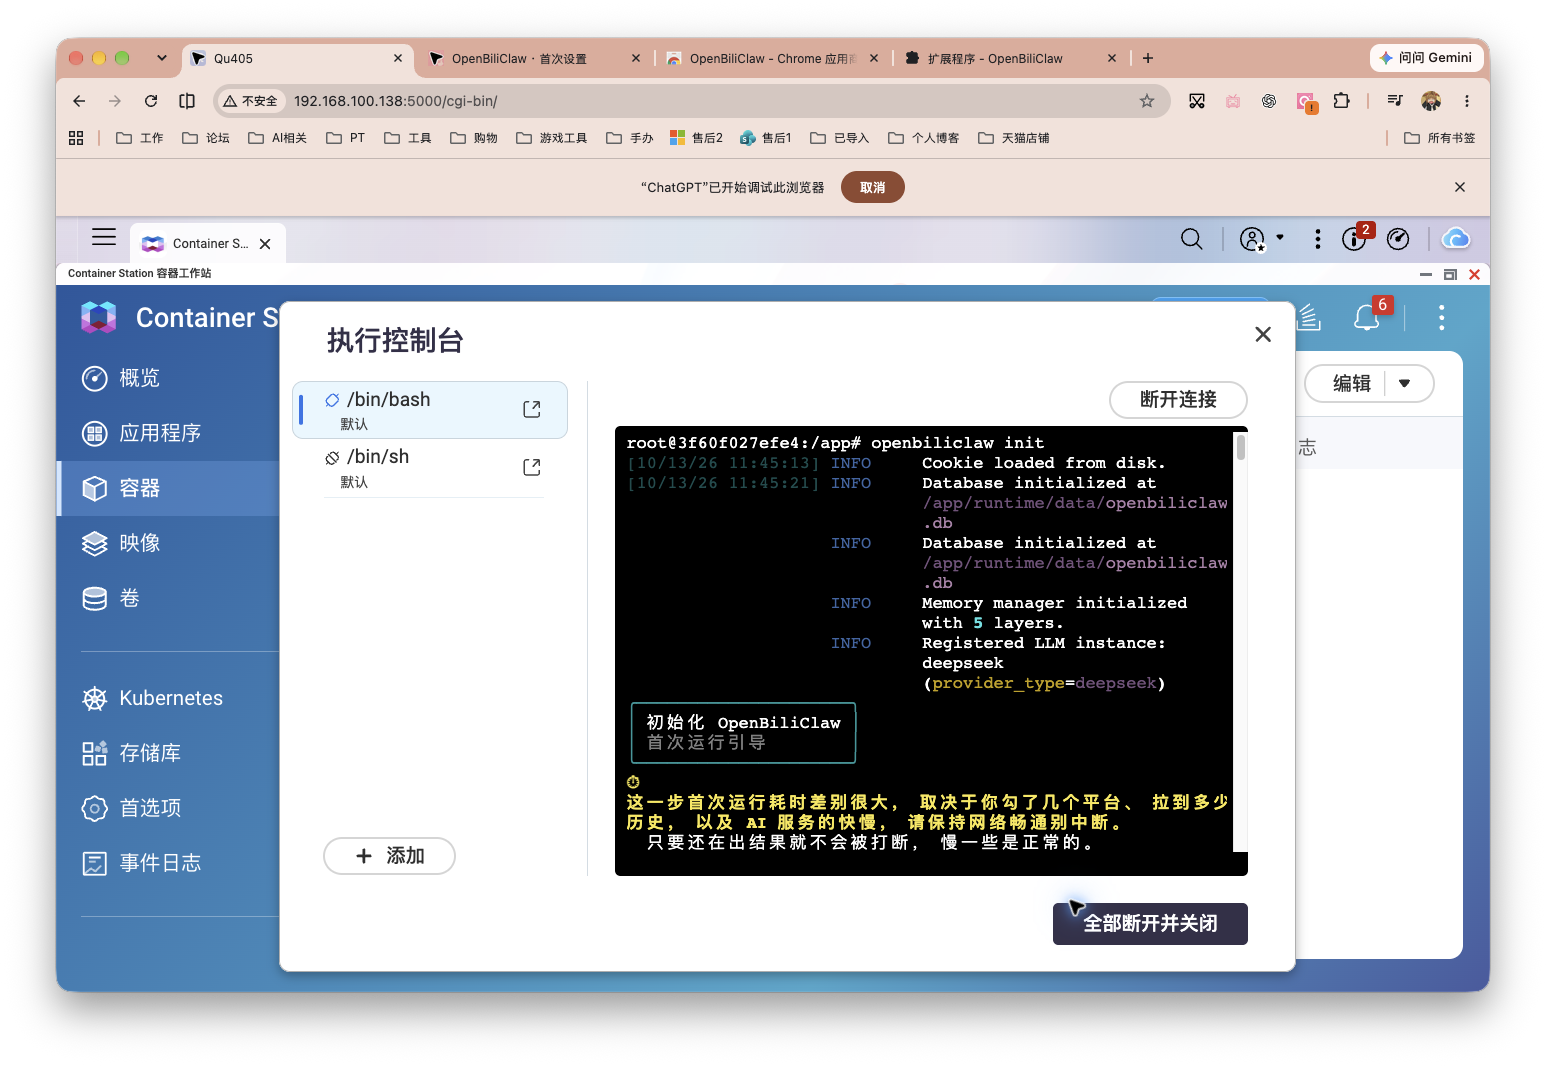
Task: Open QNAP notifications info icon with badge 2
Action: pyautogui.click(x=1355, y=238)
